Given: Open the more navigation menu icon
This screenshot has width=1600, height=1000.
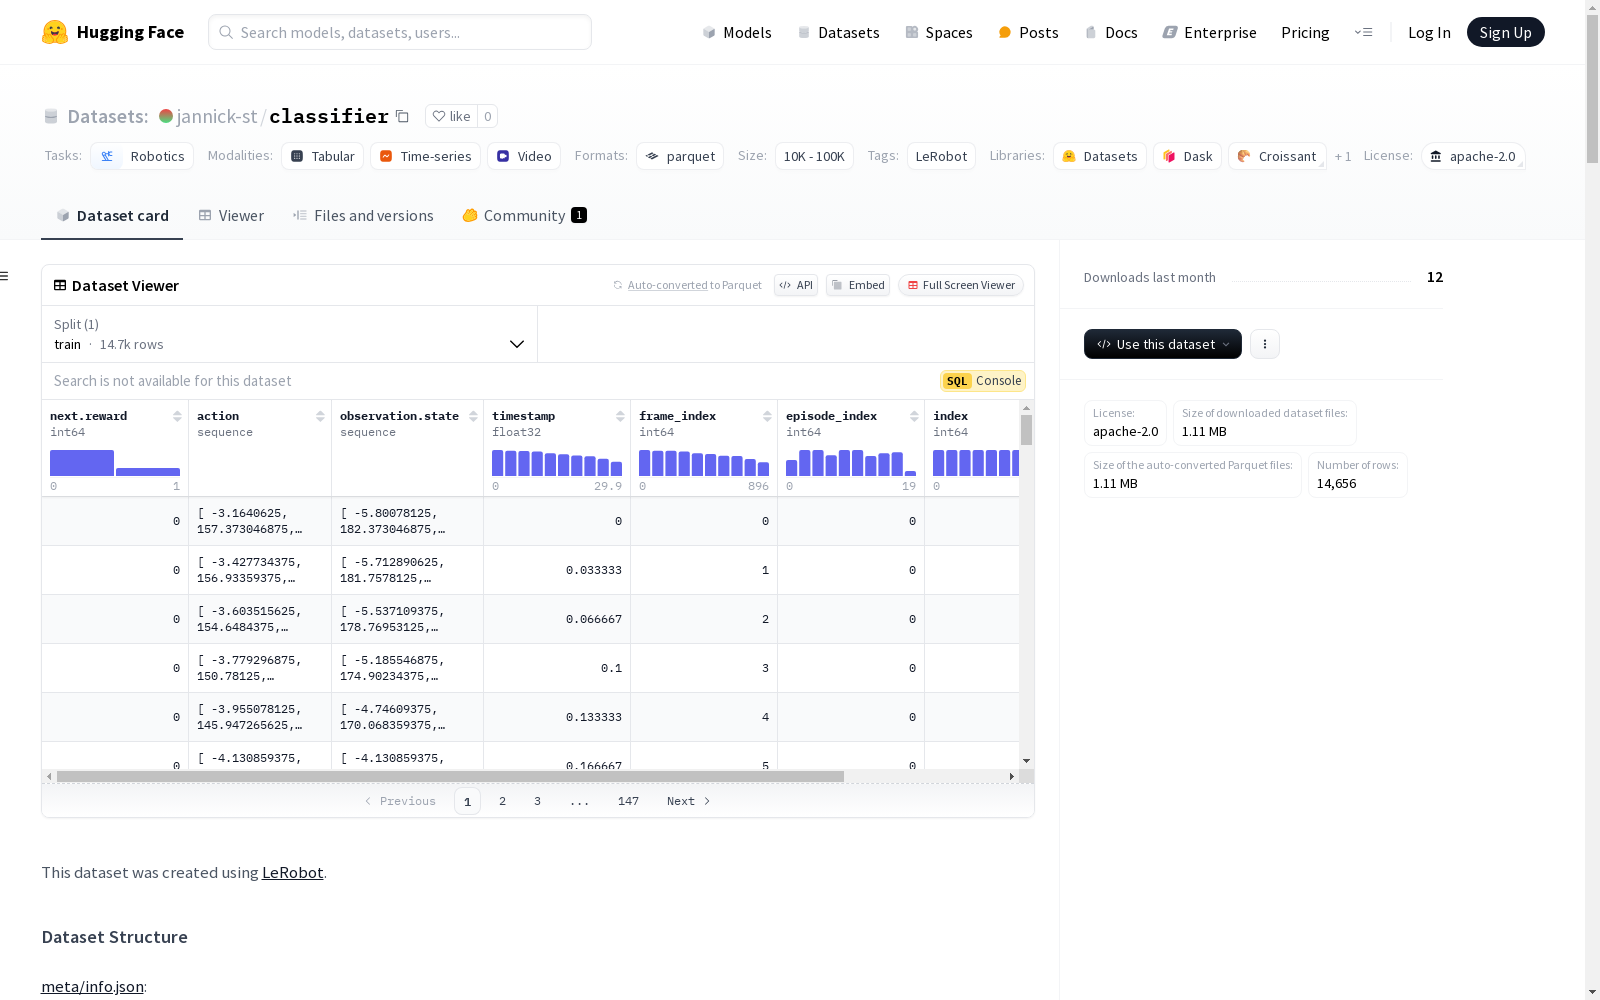Looking at the screenshot, I should [1363, 32].
